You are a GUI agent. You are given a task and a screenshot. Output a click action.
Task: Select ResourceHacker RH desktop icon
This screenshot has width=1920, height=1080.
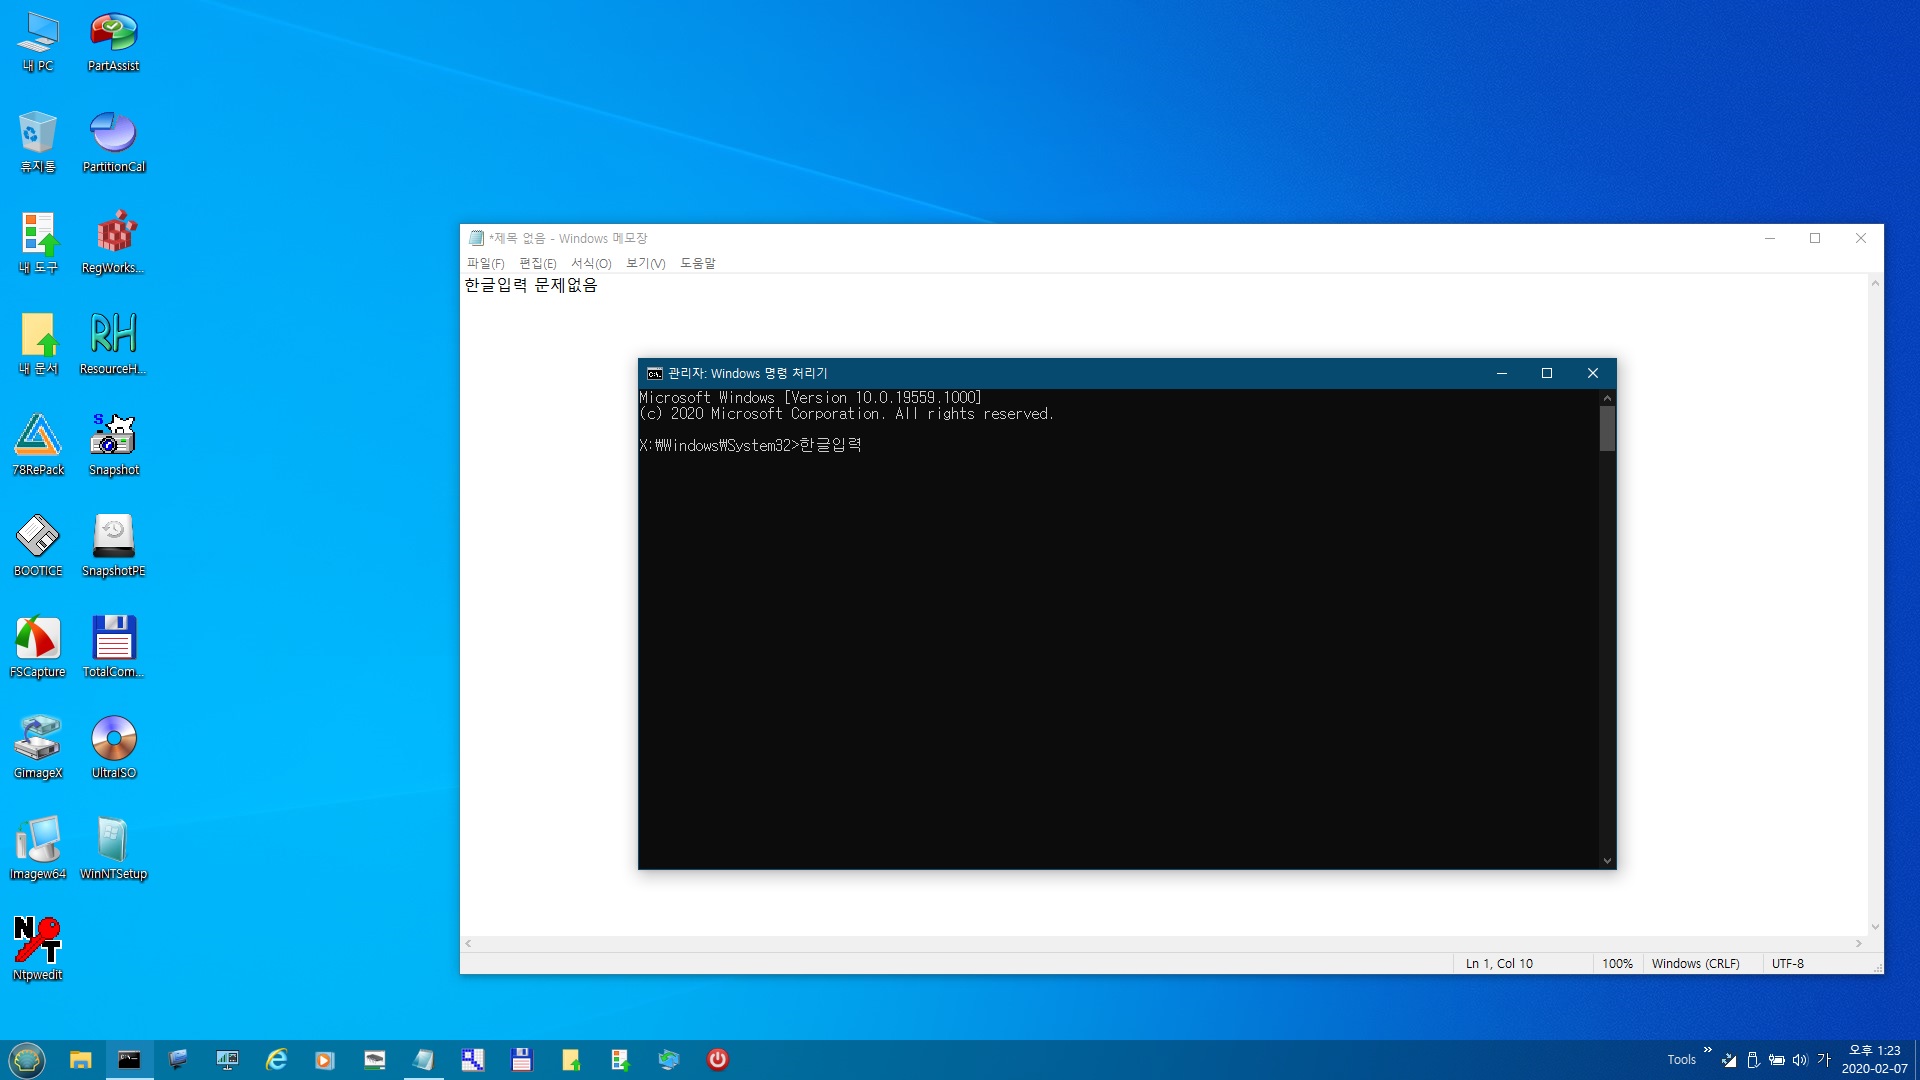113,345
